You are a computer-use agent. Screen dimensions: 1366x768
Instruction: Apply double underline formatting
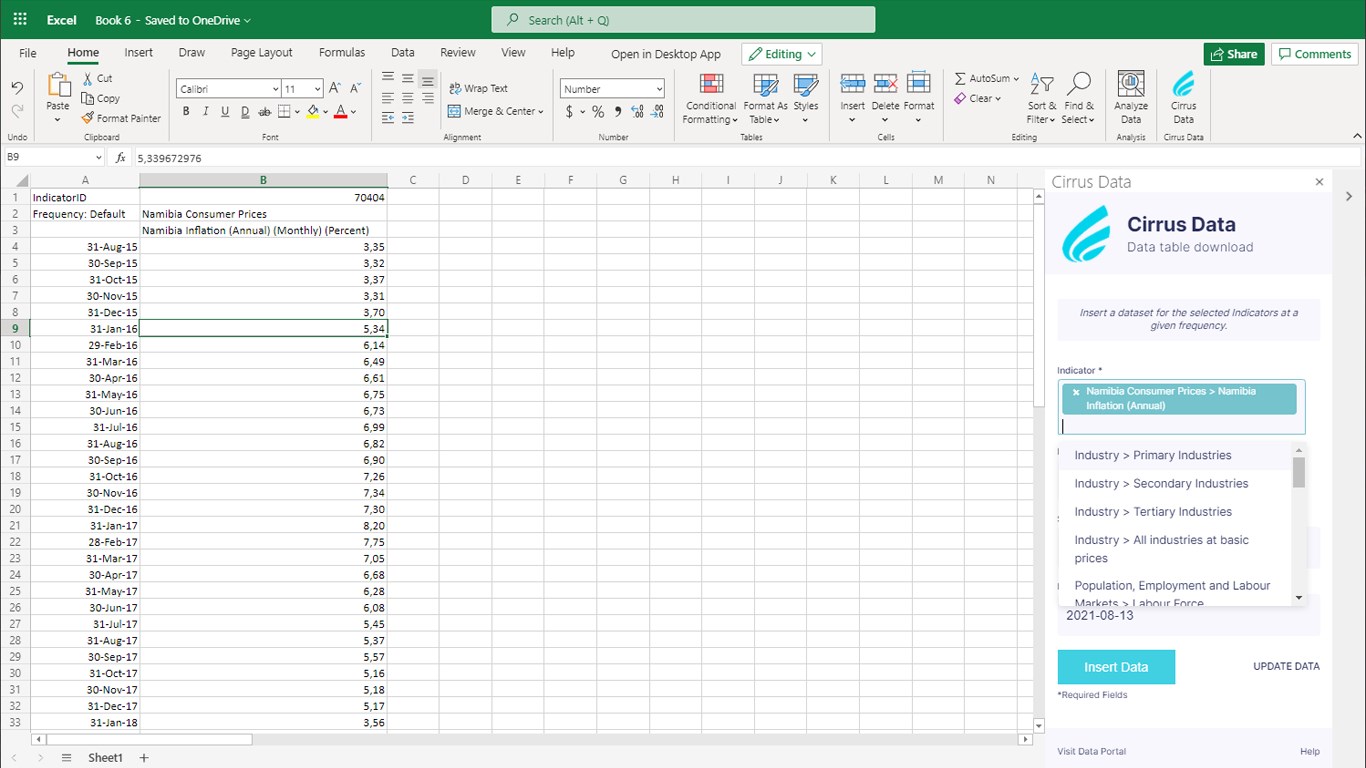point(245,111)
